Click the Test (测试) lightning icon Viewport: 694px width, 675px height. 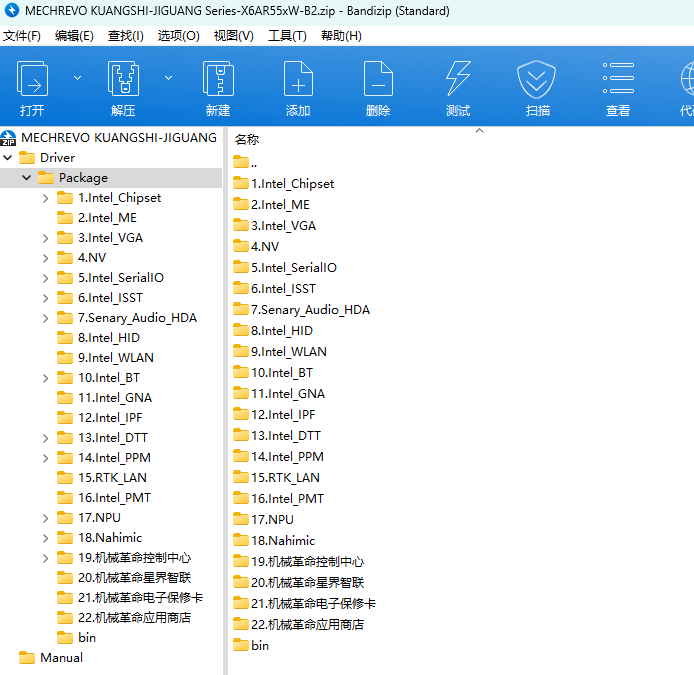[x=458, y=79]
